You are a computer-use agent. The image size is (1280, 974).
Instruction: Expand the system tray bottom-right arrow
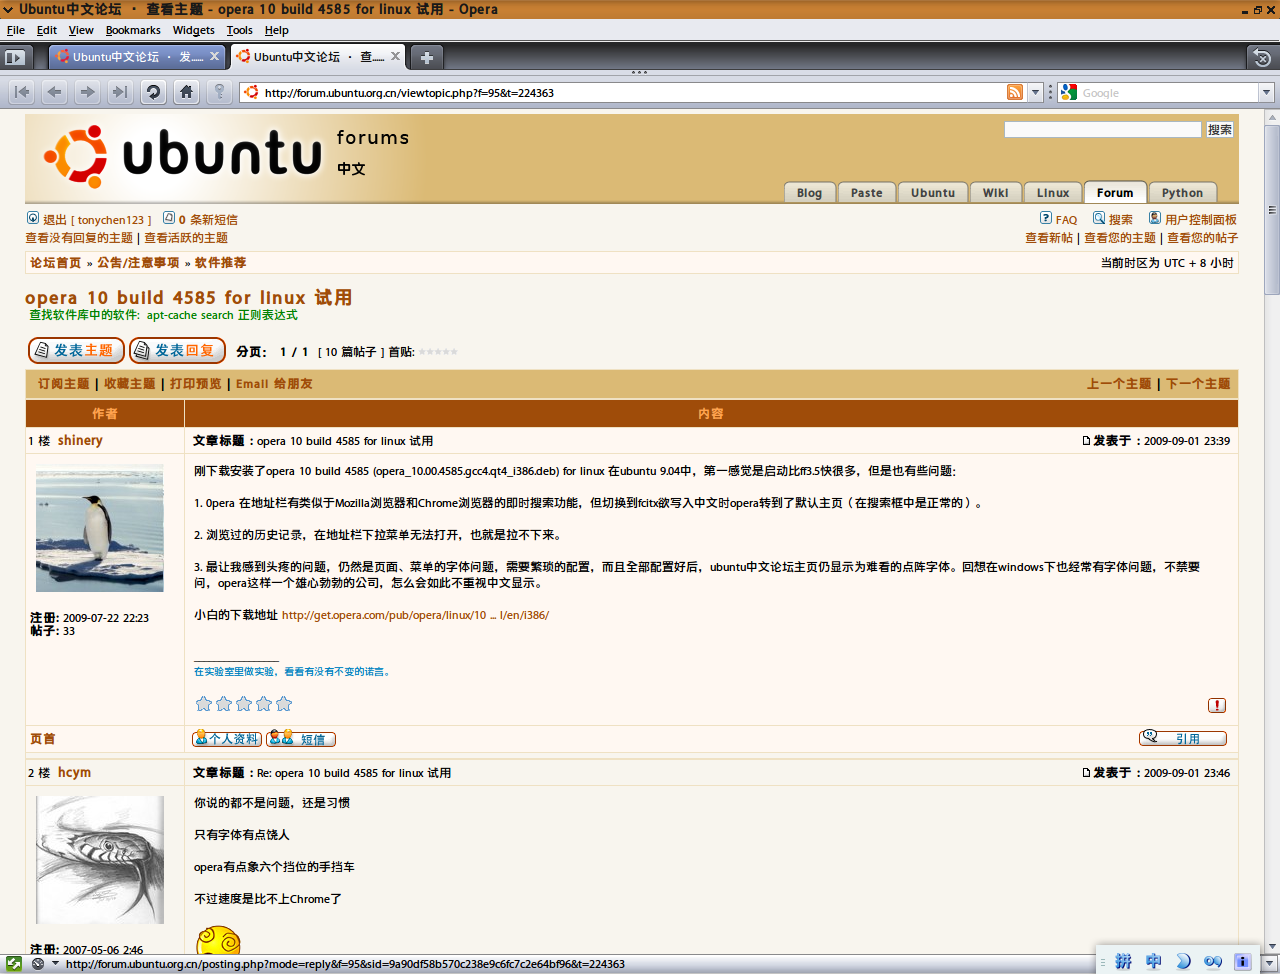(x=1268, y=964)
